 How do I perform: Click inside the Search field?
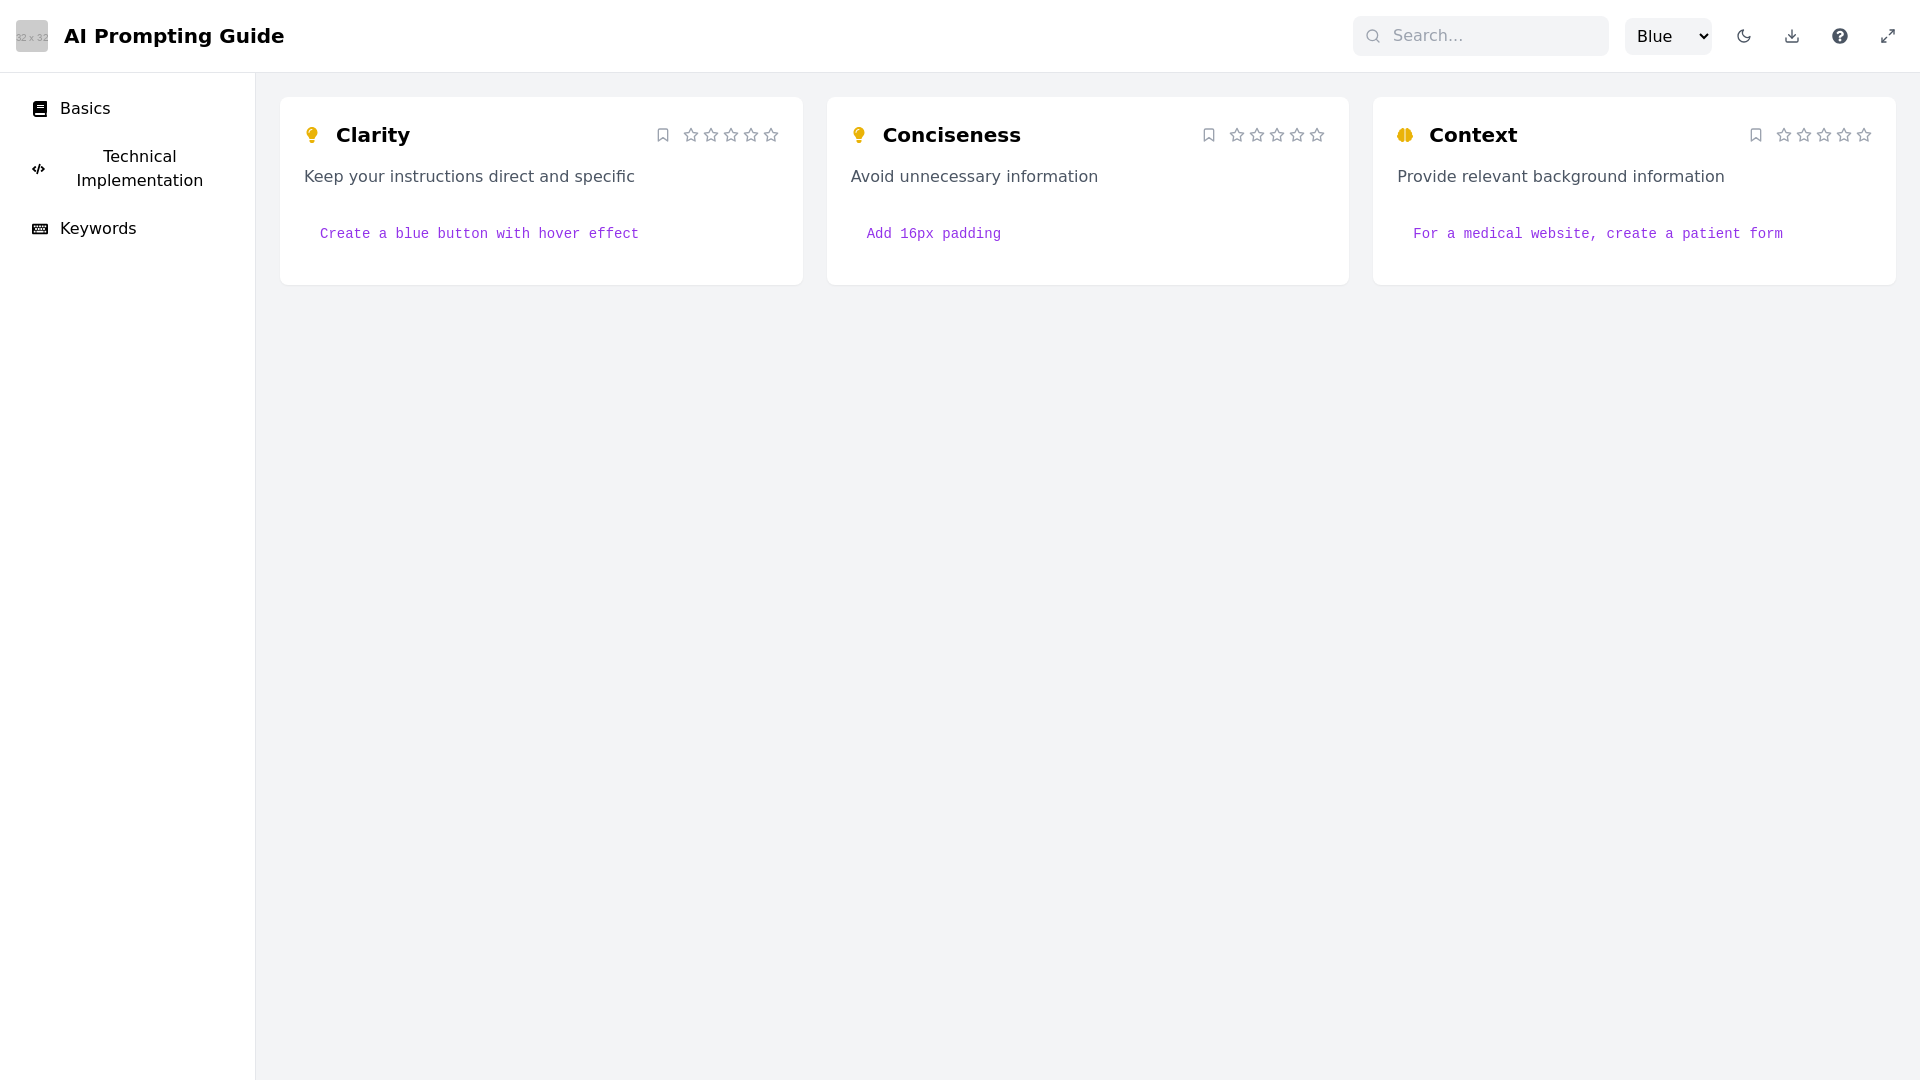pos(1480,35)
